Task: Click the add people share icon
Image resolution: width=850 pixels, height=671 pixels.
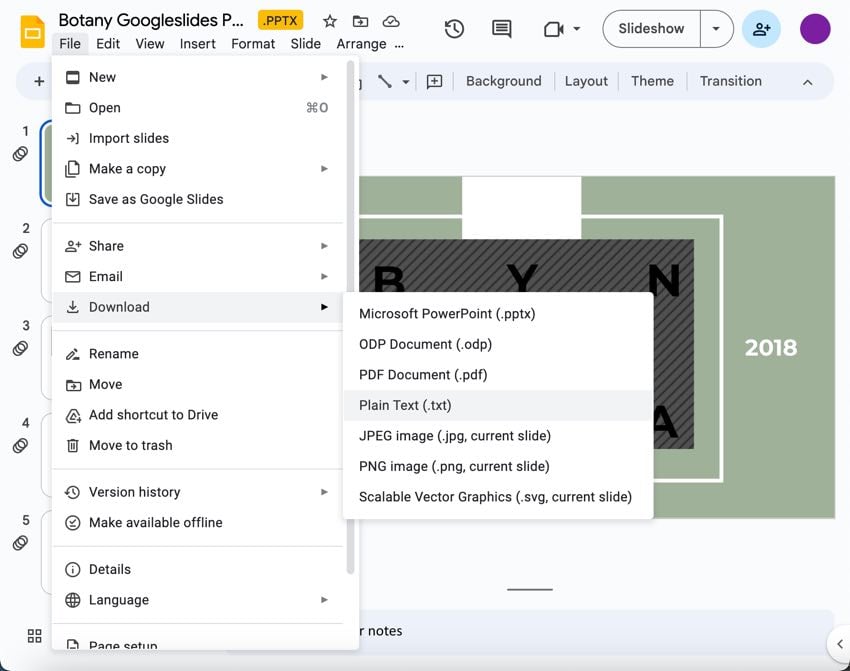Action: pos(762,29)
